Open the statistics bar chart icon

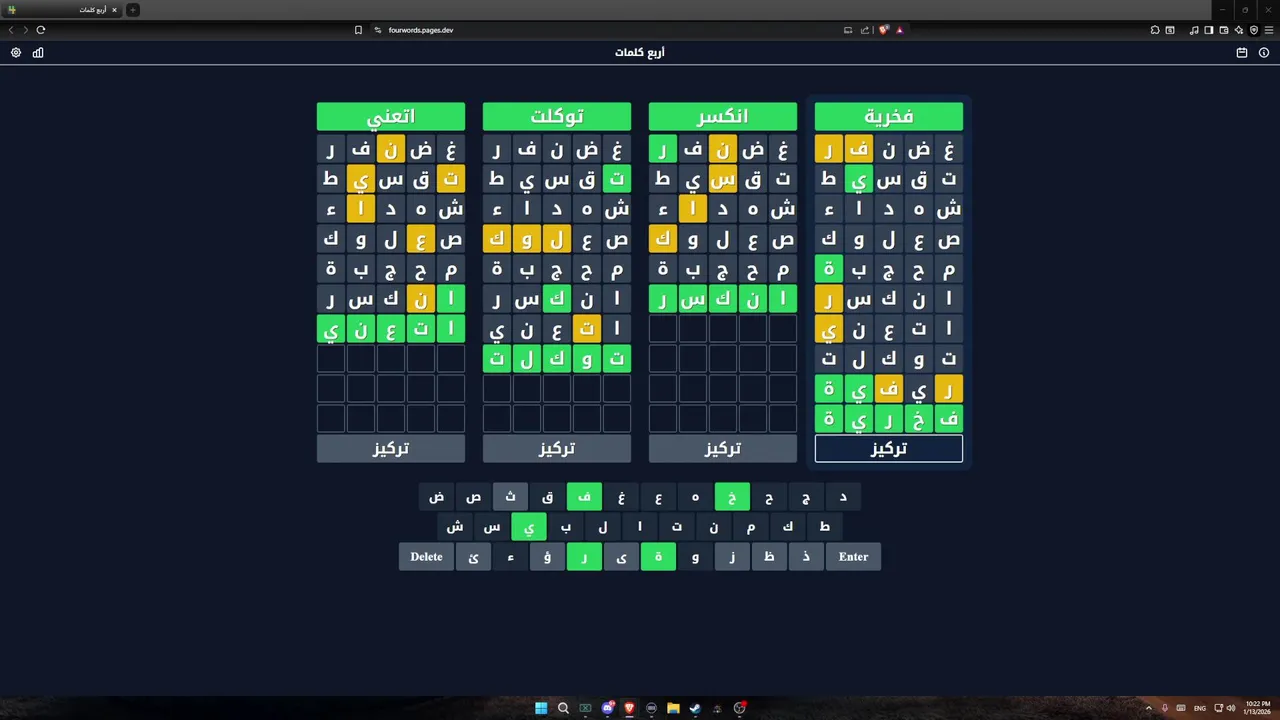point(38,53)
